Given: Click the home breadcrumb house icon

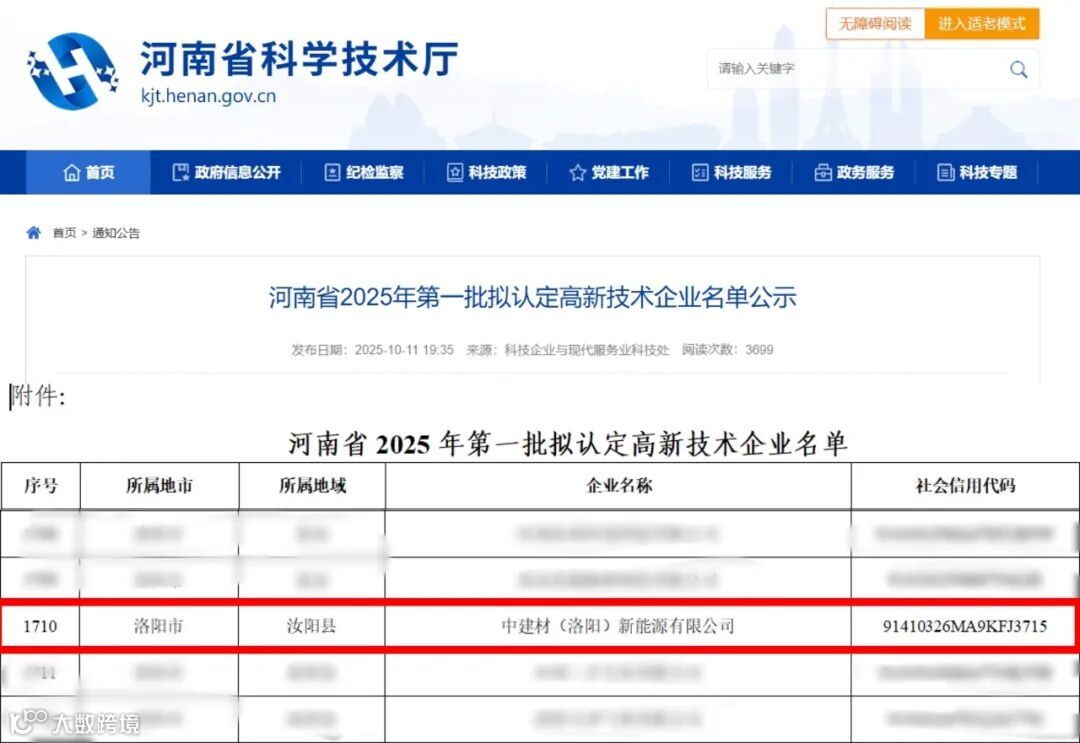Looking at the screenshot, I should (34, 233).
